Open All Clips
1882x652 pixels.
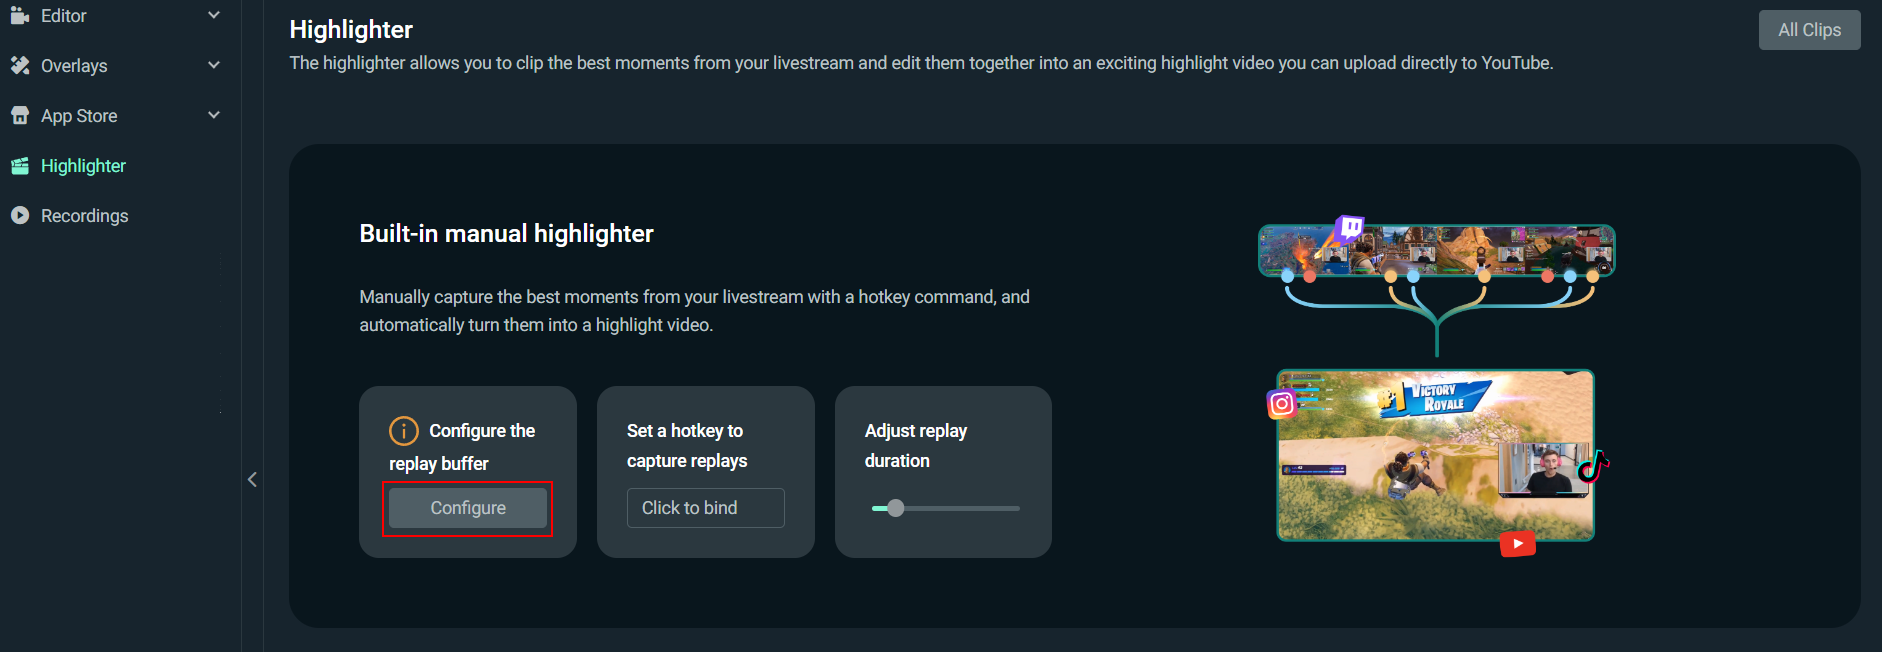pos(1809,29)
